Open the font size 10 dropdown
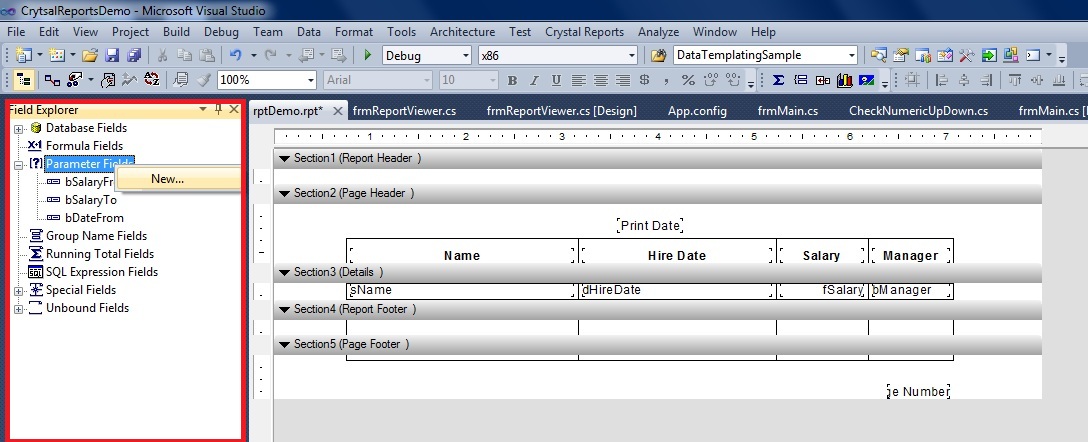The width and height of the screenshot is (1088, 442). 493,80
